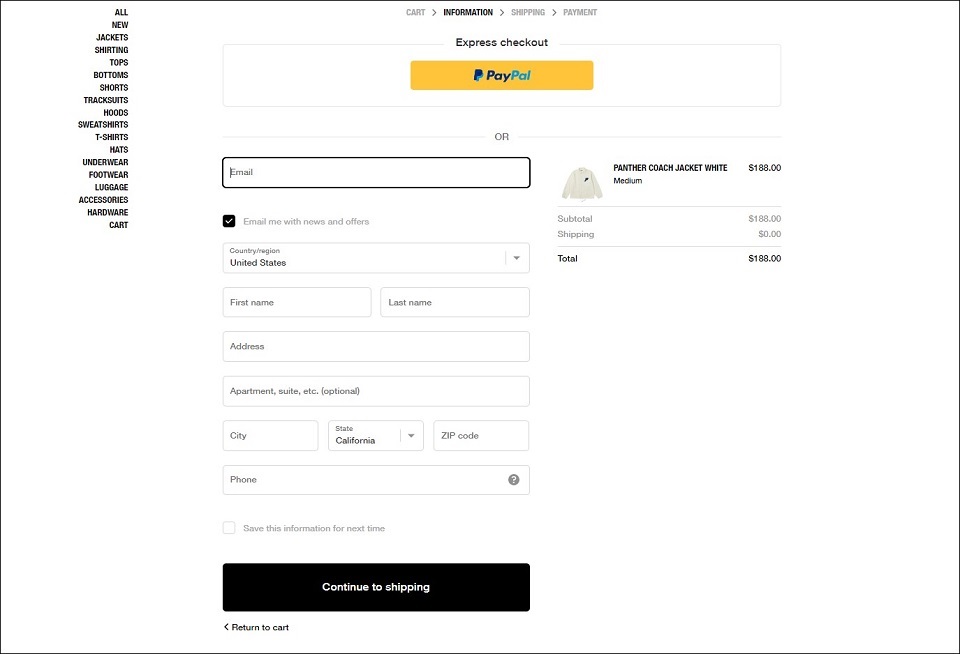Image resolution: width=960 pixels, height=654 pixels.
Task: Click the Phone input field
Action: (376, 479)
